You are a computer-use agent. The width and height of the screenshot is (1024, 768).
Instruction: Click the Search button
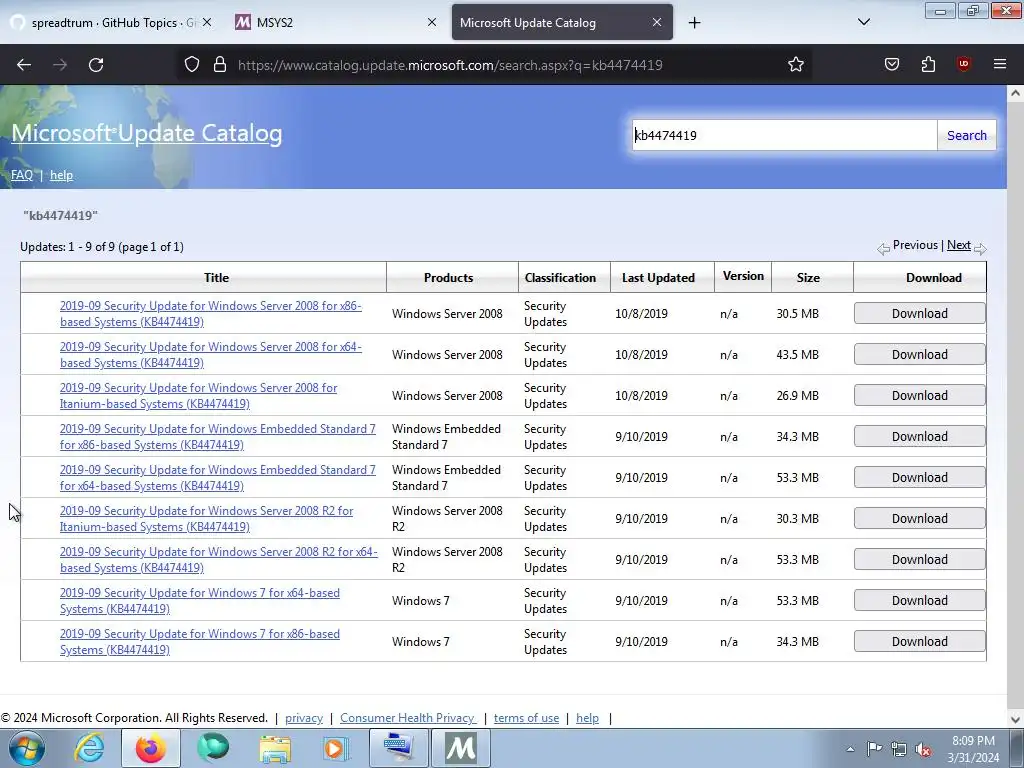click(967, 135)
